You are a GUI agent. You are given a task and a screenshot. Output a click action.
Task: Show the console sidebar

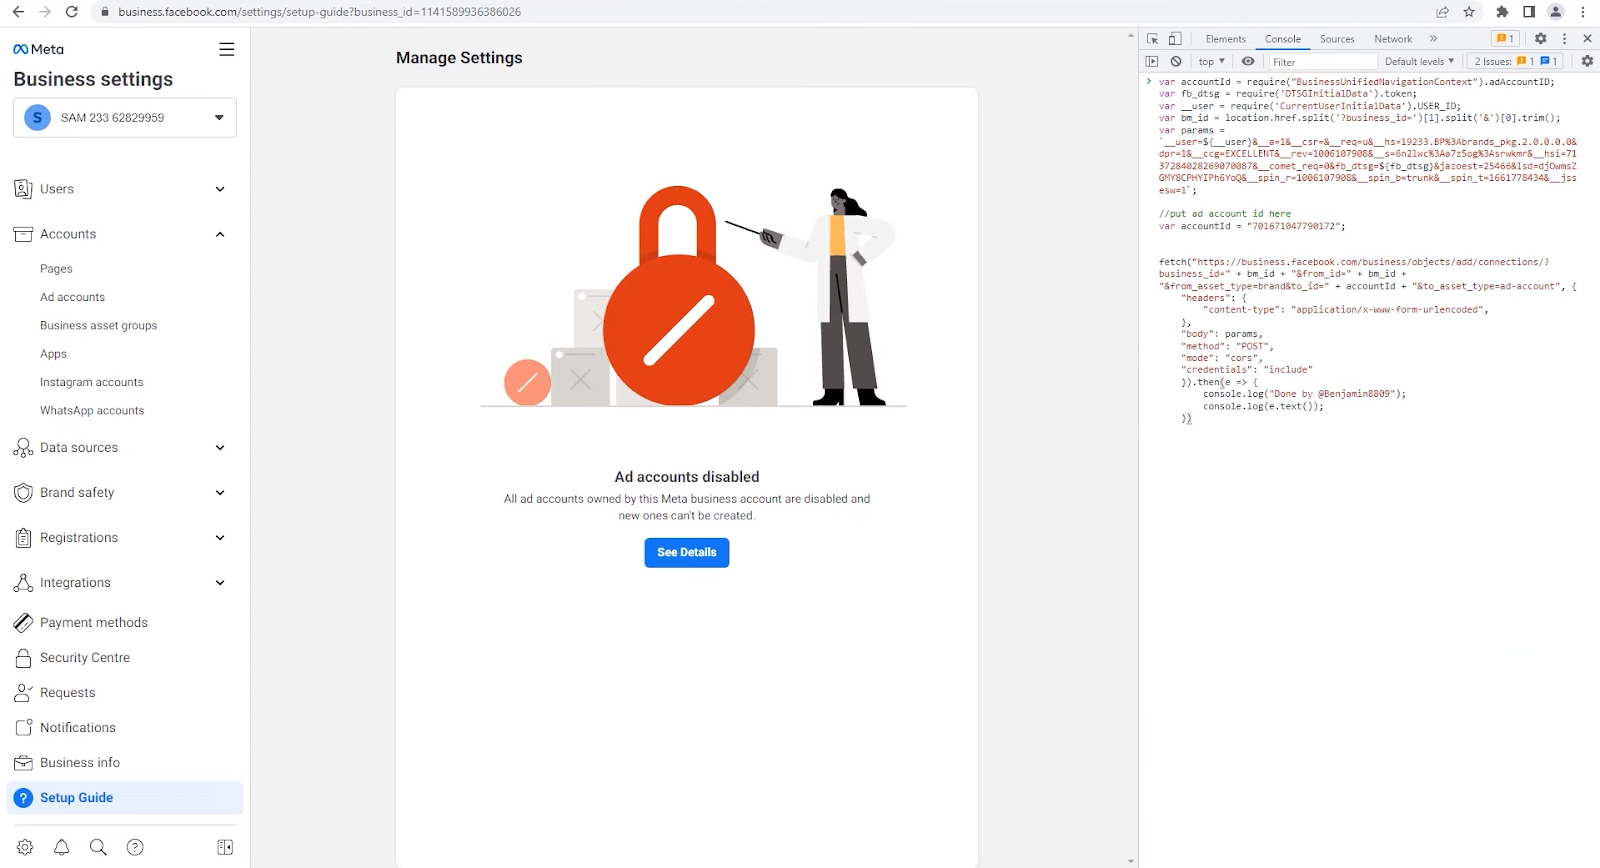1153,61
